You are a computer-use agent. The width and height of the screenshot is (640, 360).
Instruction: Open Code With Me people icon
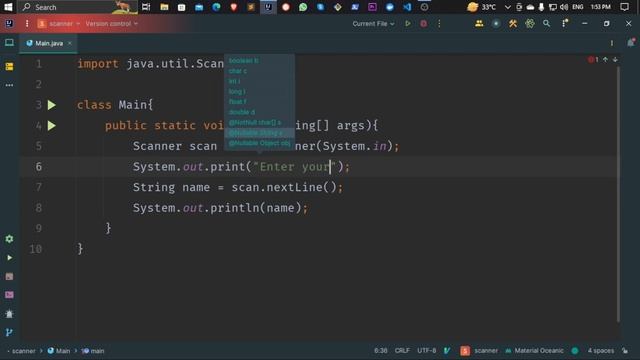pyautogui.click(x=479, y=24)
